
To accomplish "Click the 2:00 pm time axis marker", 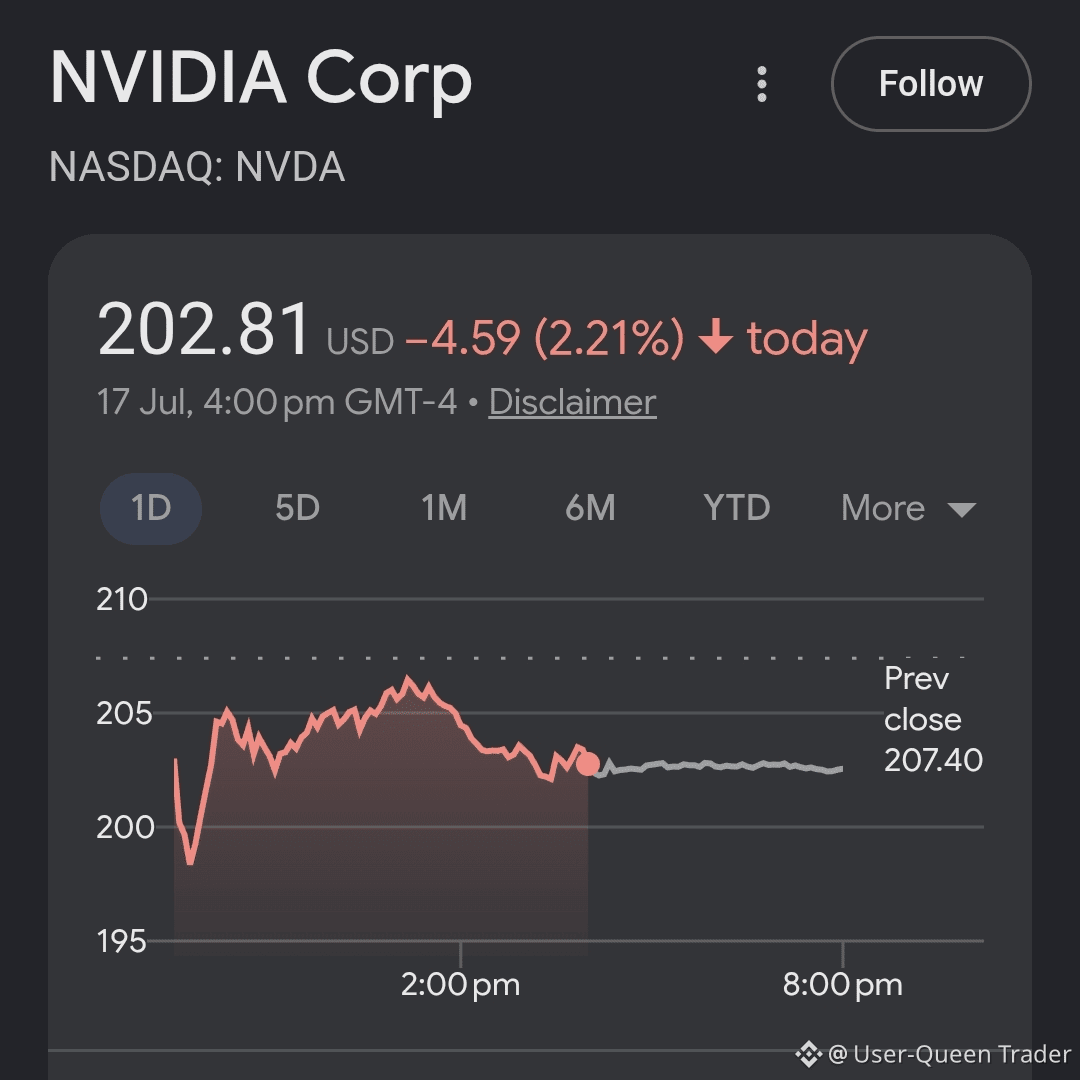I will [x=460, y=984].
